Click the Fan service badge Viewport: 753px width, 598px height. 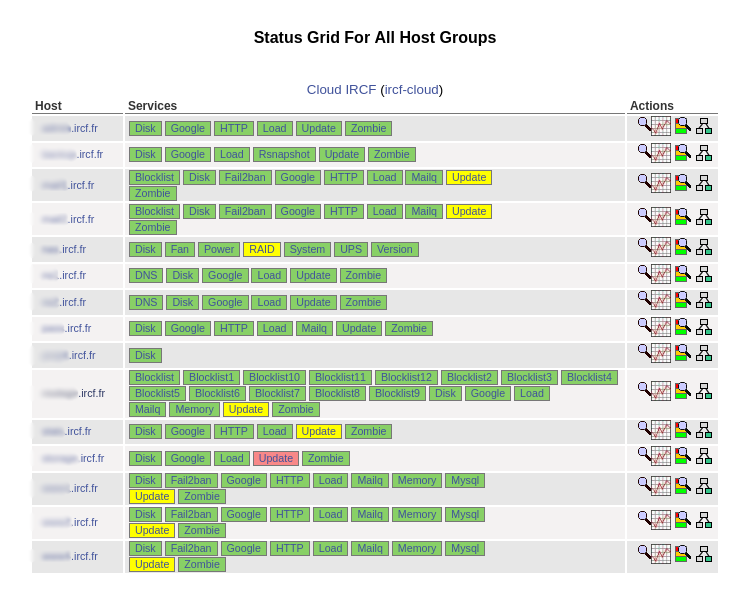(x=179, y=250)
